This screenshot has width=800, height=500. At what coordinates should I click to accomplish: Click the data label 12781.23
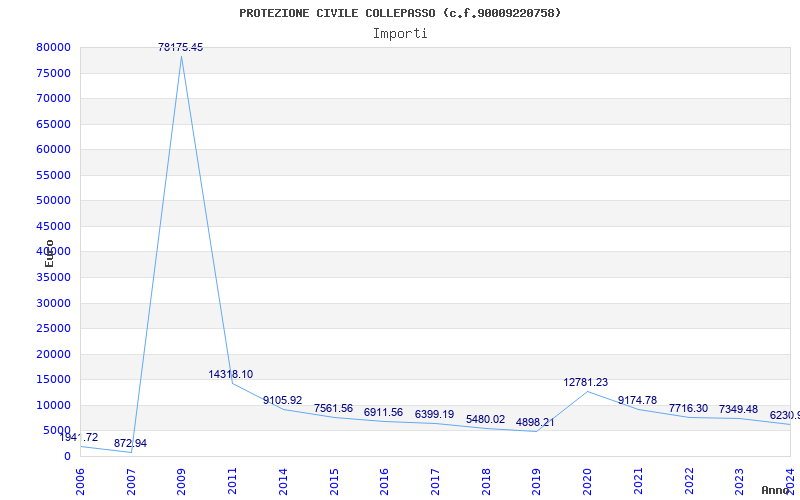click(x=586, y=383)
